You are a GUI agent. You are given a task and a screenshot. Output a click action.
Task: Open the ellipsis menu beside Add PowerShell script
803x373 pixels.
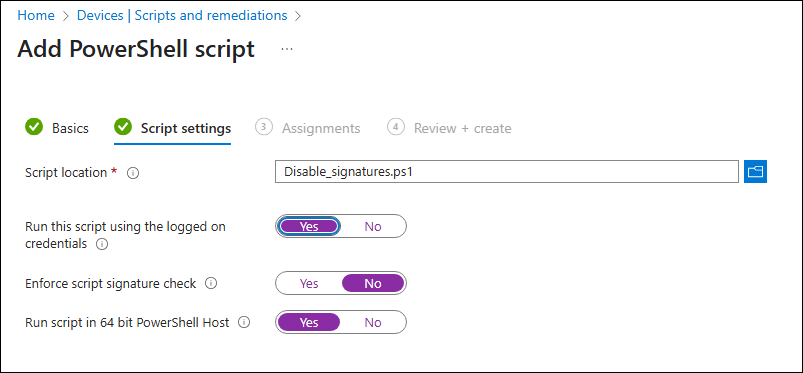287,49
